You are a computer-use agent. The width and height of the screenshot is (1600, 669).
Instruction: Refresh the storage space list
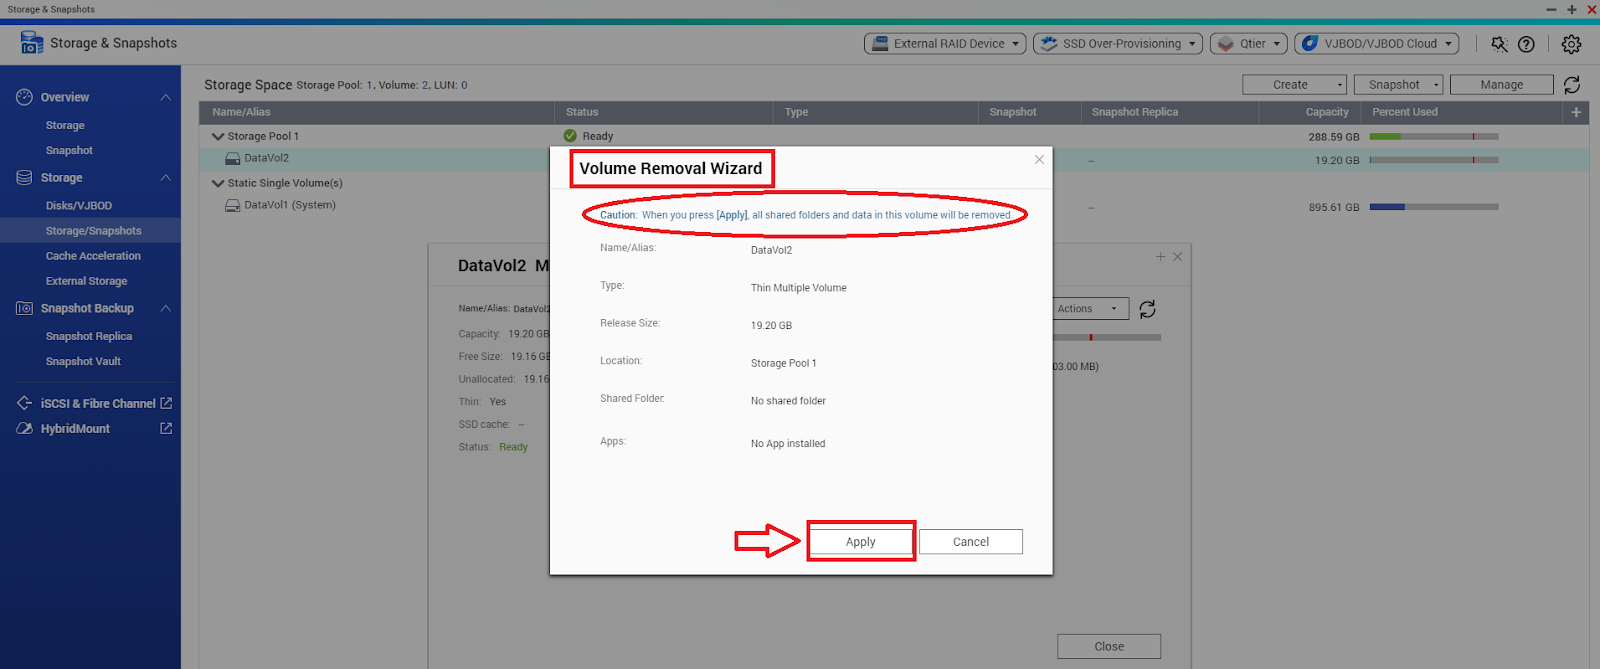pos(1572,85)
